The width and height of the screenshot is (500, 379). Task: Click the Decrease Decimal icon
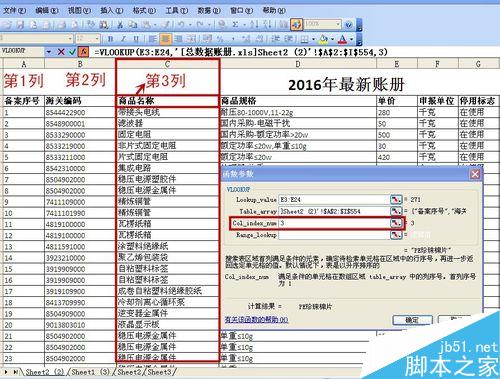259,39
